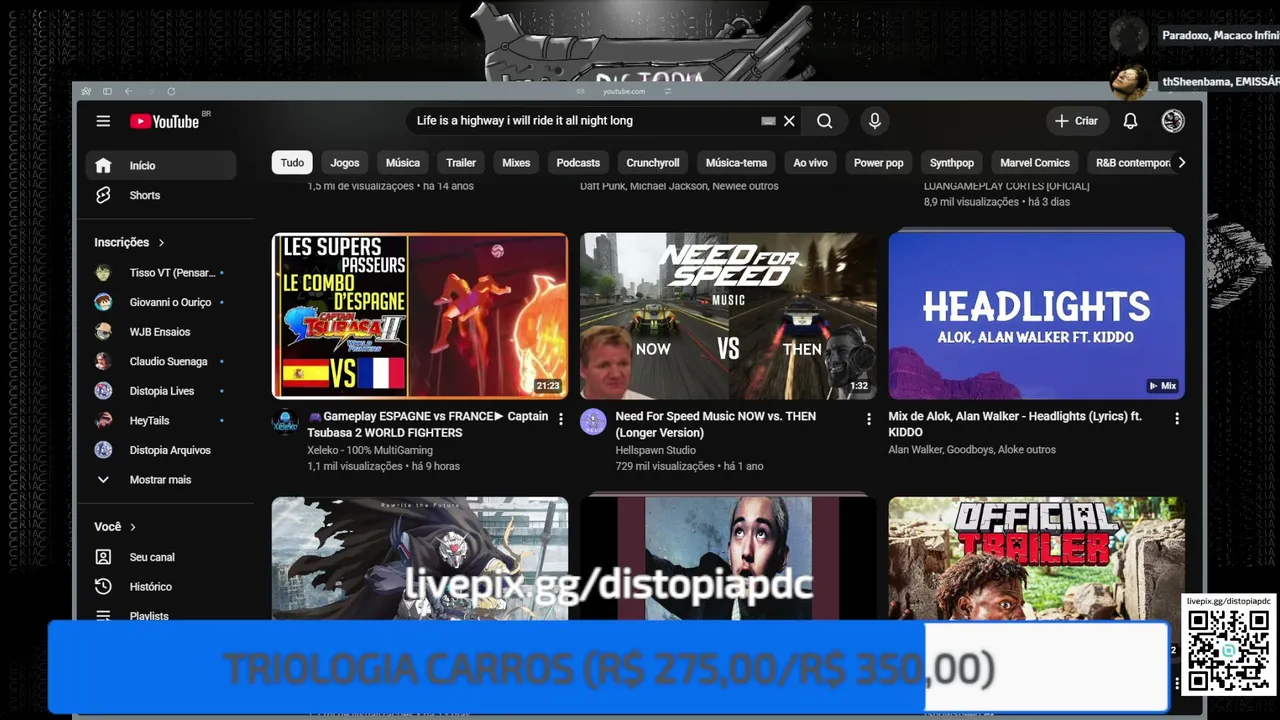Select the Jogos filter chip
The image size is (1280, 720).
[x=345, y=163]
